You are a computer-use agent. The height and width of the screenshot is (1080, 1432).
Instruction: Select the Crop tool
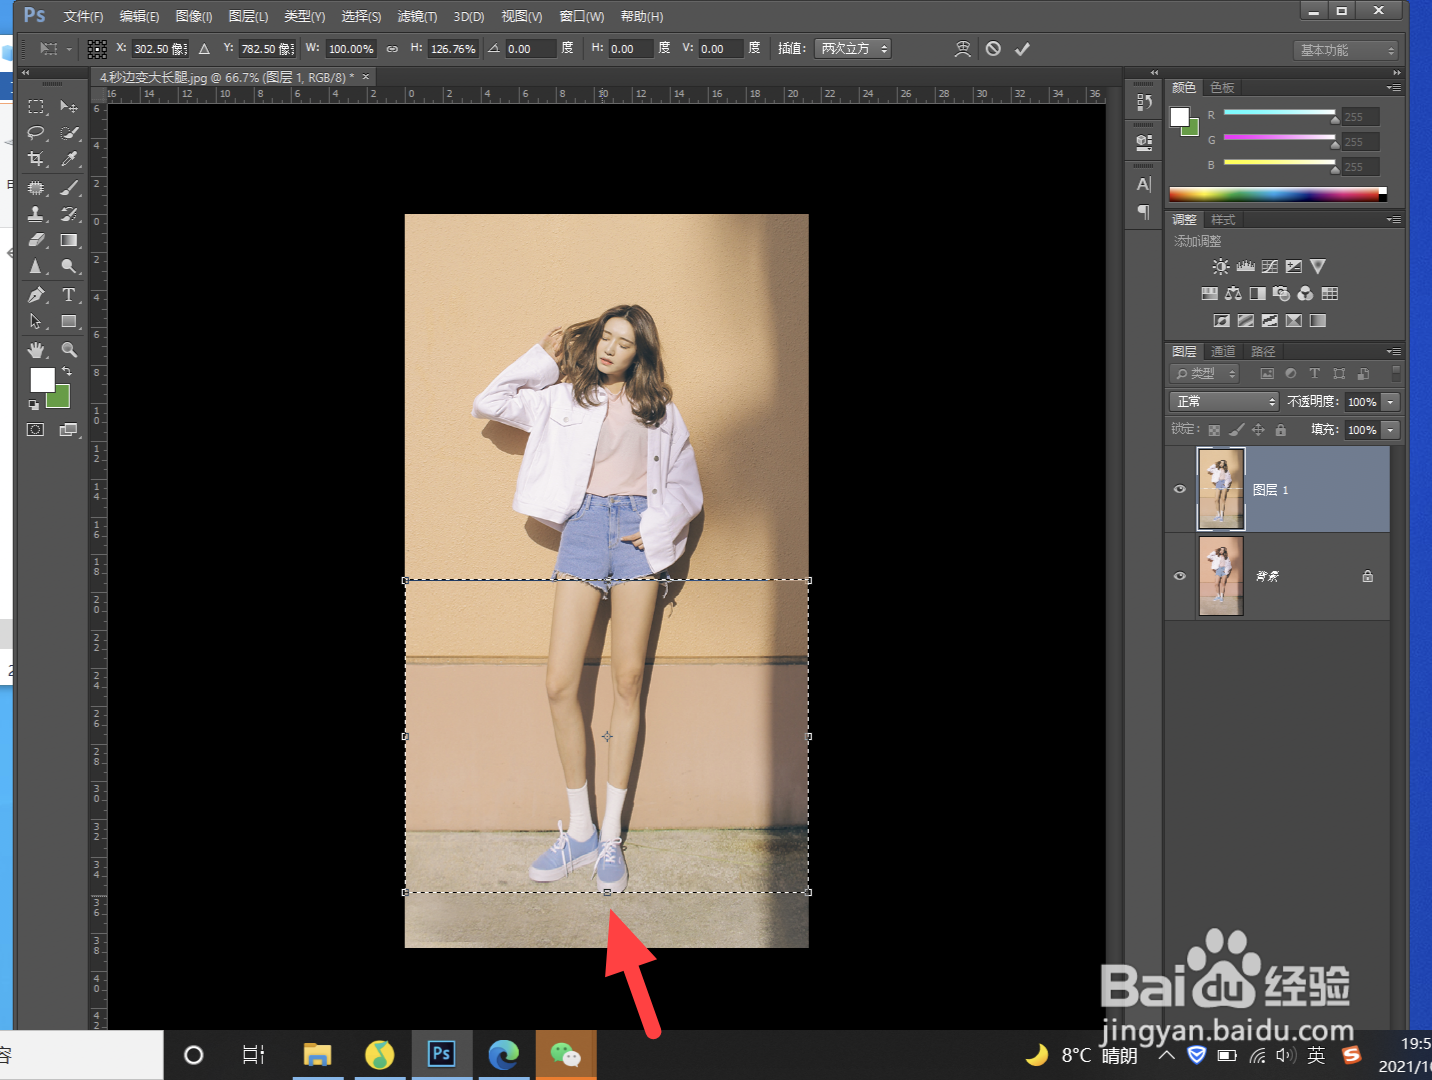pos(36,159)
